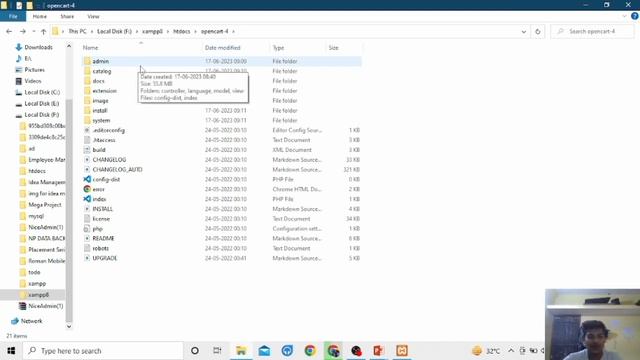Select the install folder
Image resolution: width=640 pixels, height=360 pixels.
[x=100, y=111]
